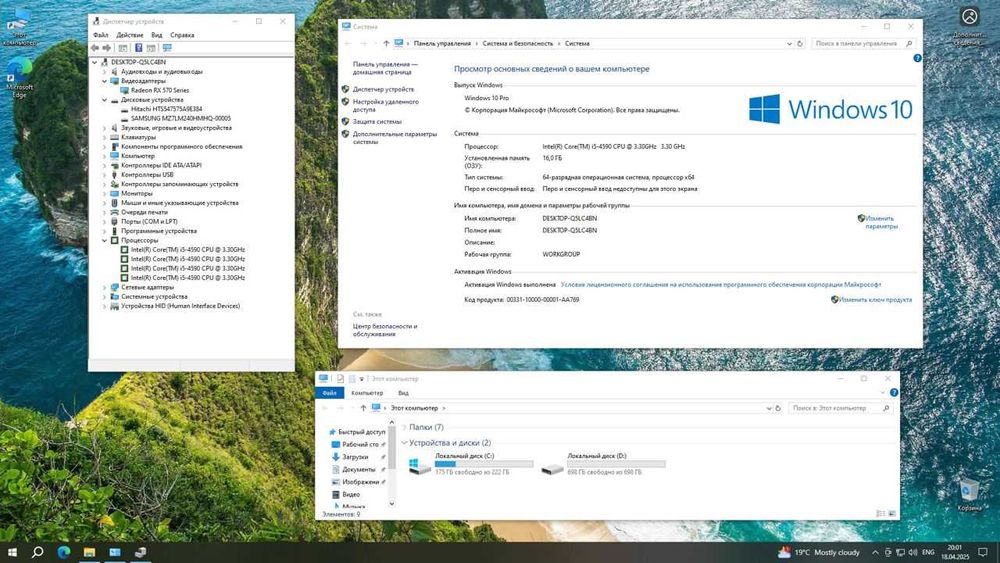Open Действие menu in Device Manager

(129, 35)
